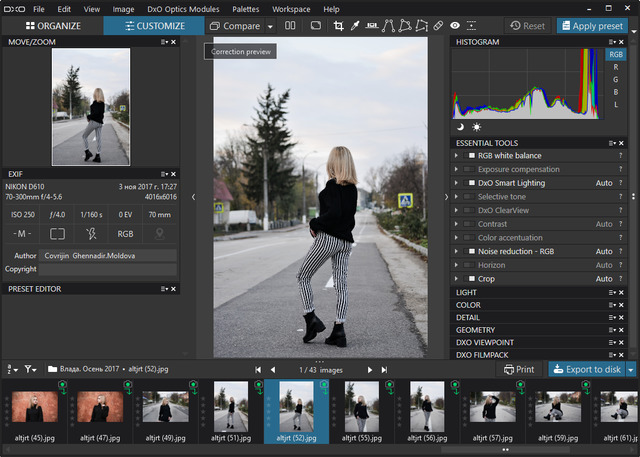This screenshot has width=640, height=457.
Task: Select the Crop tool in the toolbar
Action: 339,25
